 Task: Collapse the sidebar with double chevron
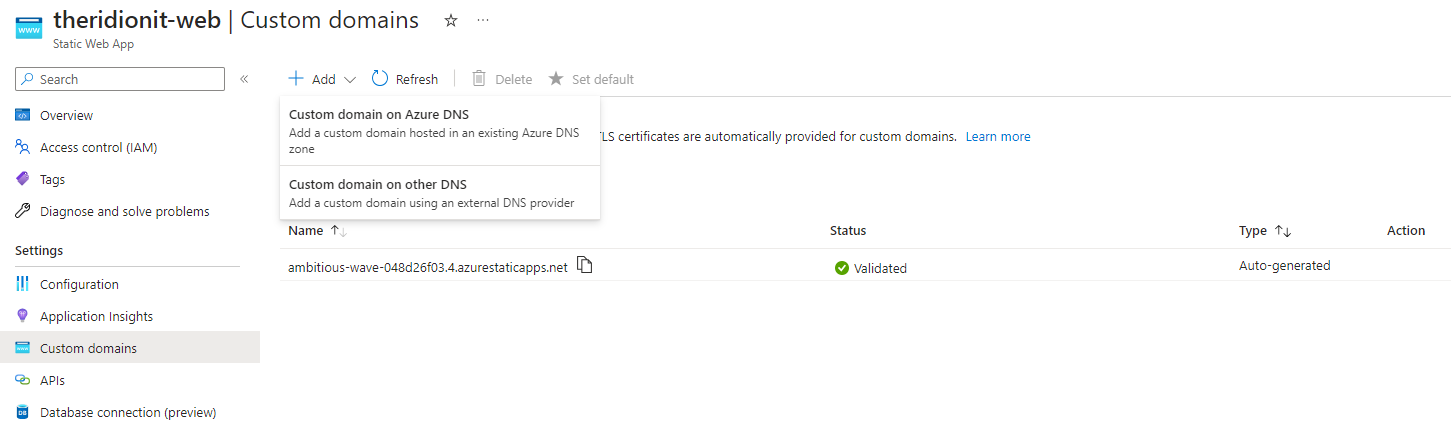tap(244, 79)
